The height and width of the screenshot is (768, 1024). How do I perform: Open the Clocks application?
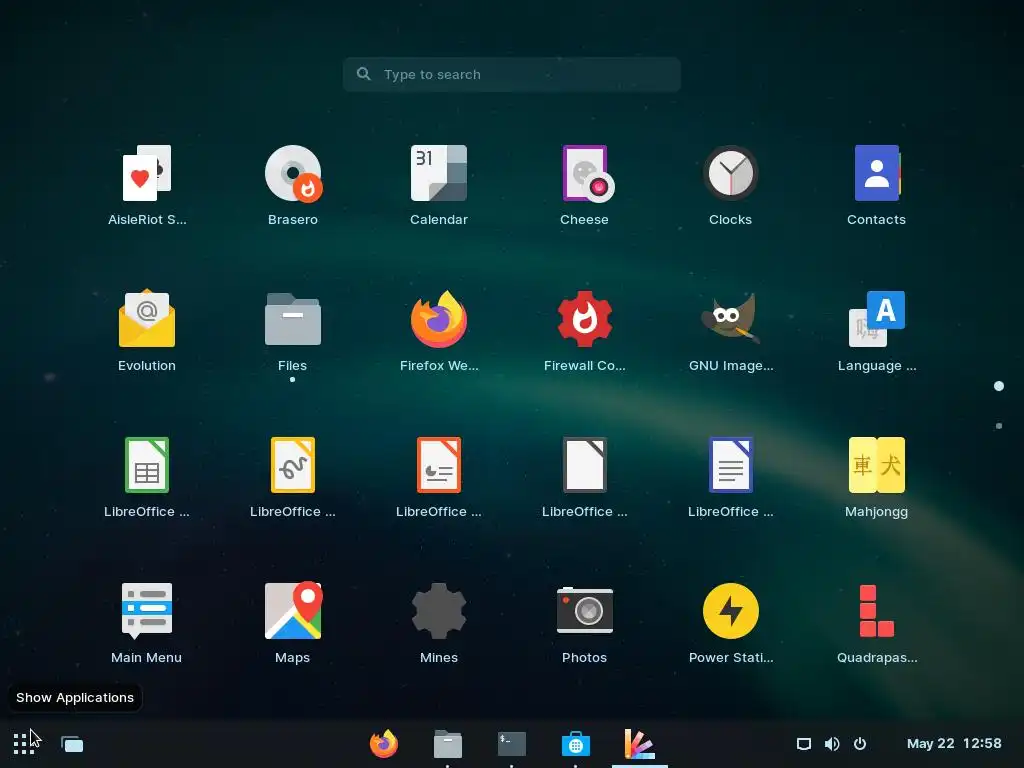[x=731, y=185]
